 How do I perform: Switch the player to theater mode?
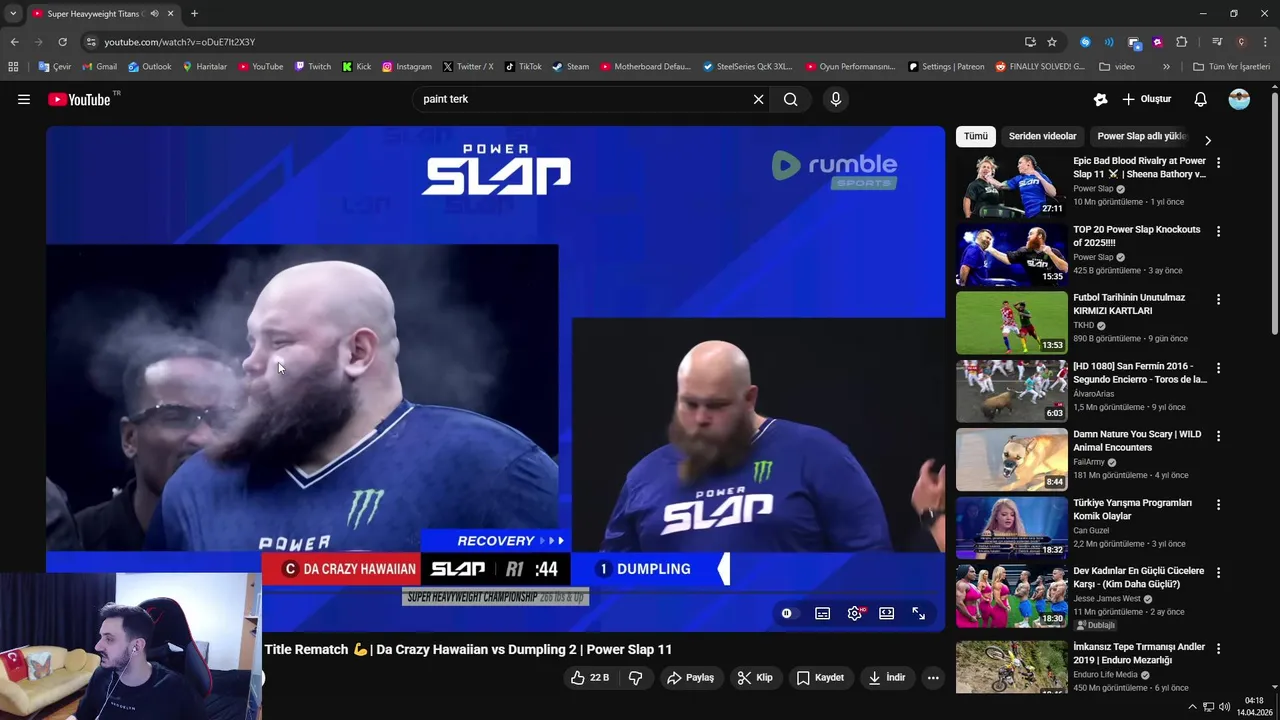tap(887, 613)
